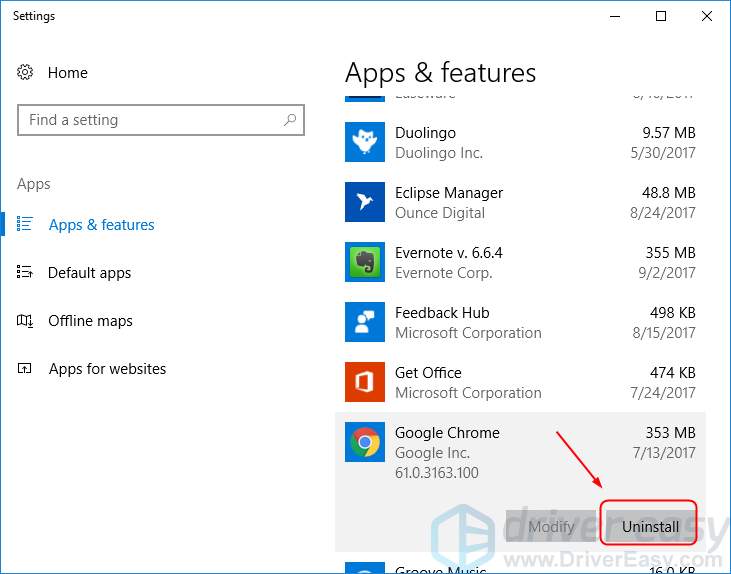Click the Default apps icon
731x574 pixels.
24,272
